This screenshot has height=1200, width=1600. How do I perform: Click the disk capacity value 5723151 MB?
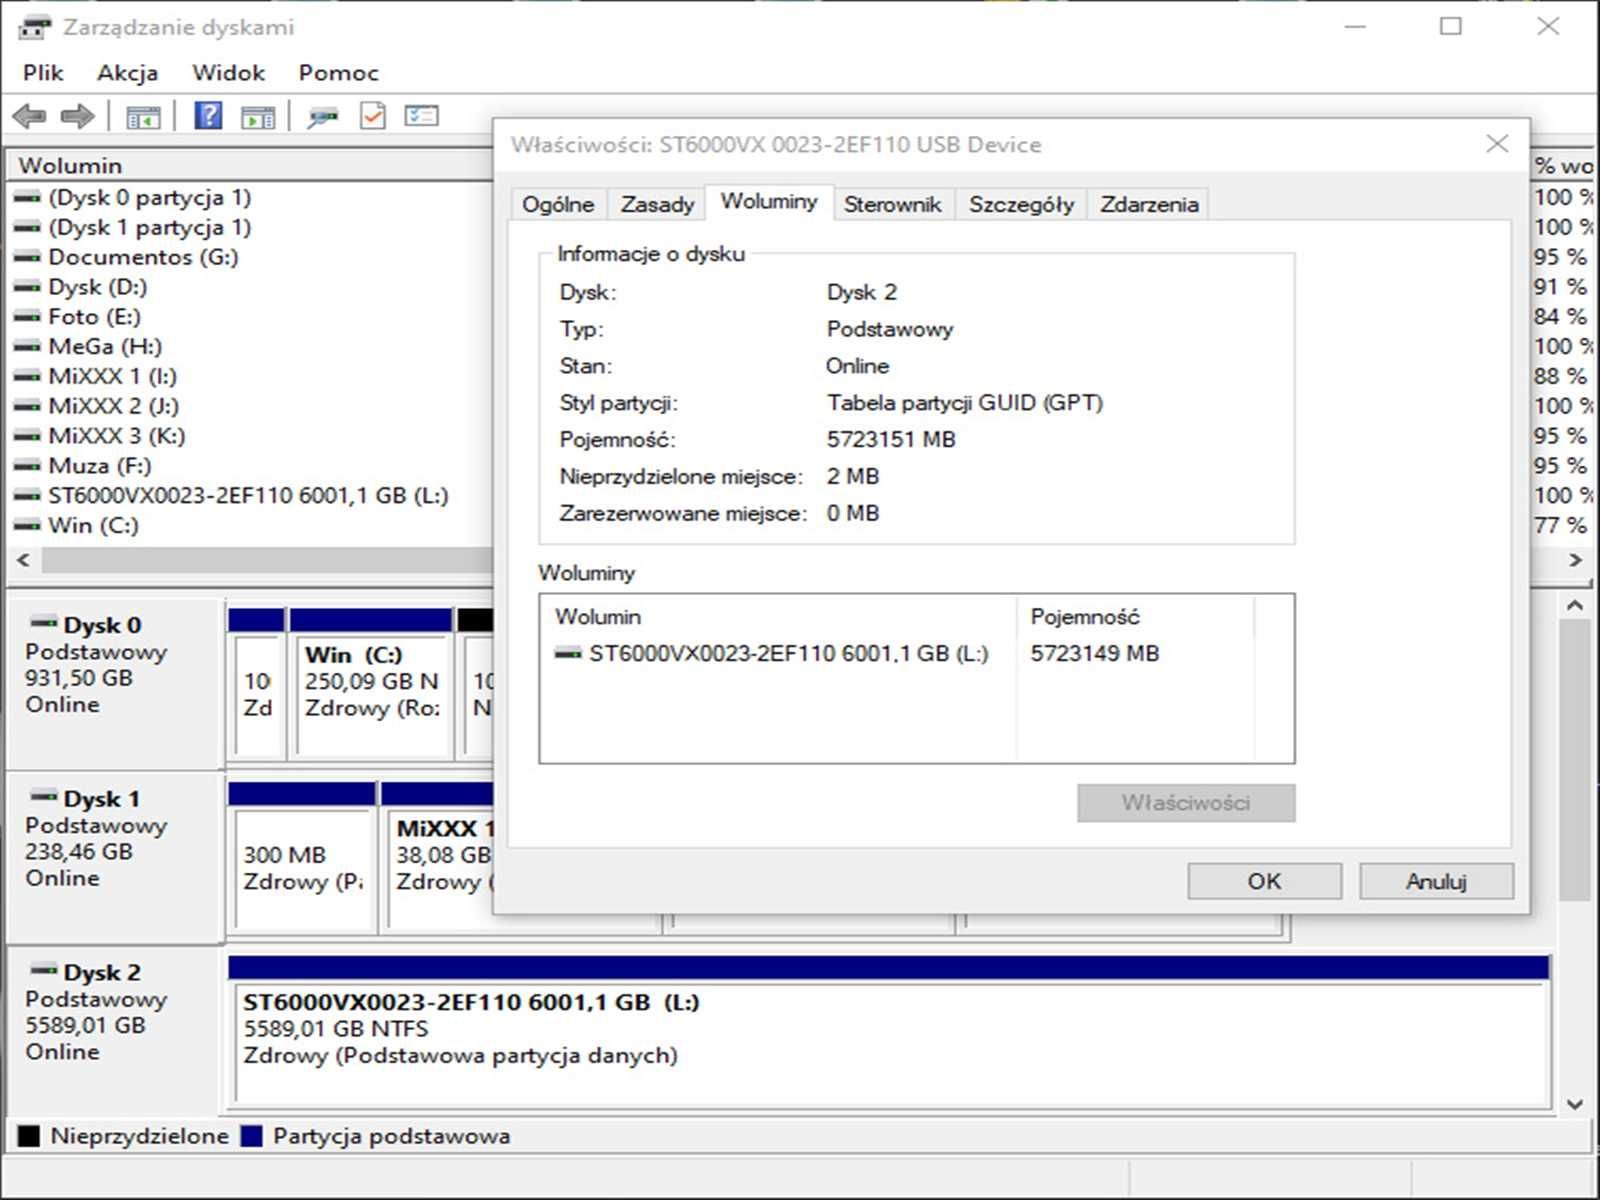pyautogui.click(x=891, y=439)
